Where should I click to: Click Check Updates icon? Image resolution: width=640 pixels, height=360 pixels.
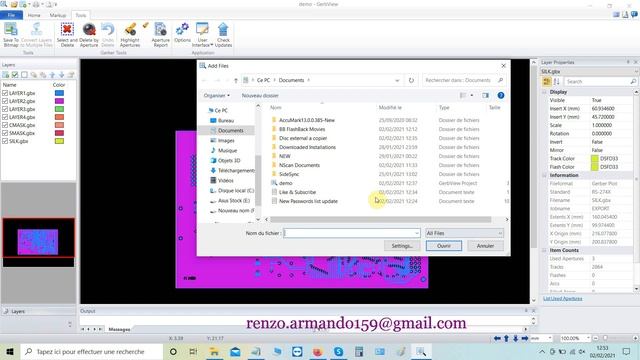click(223, 35)
